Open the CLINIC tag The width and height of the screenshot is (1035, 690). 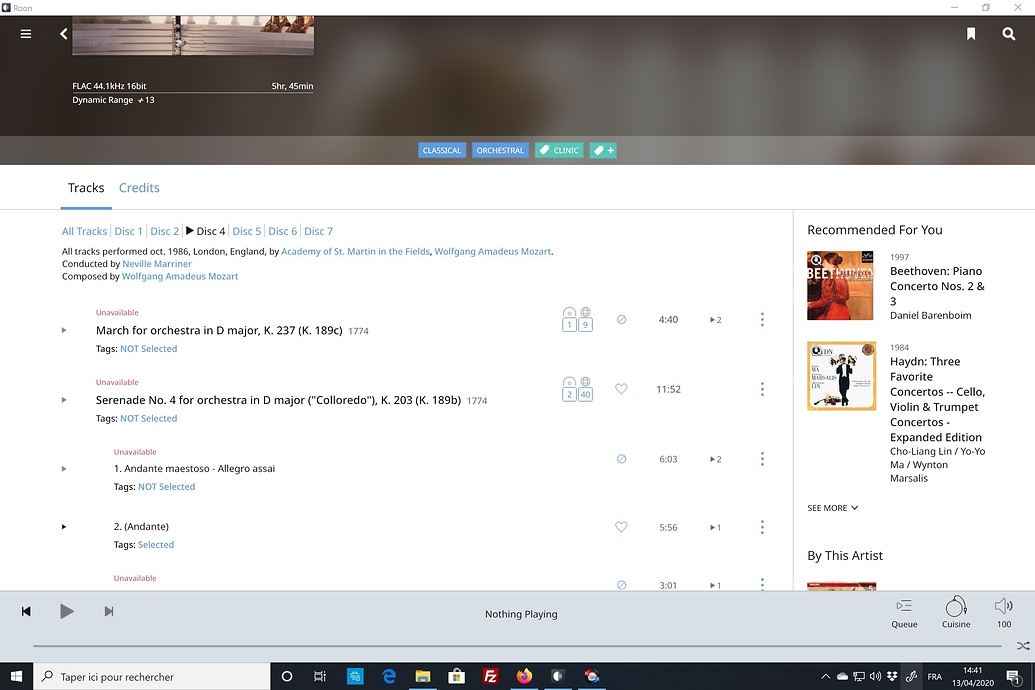pyautogui.click(x=559, y=151)
